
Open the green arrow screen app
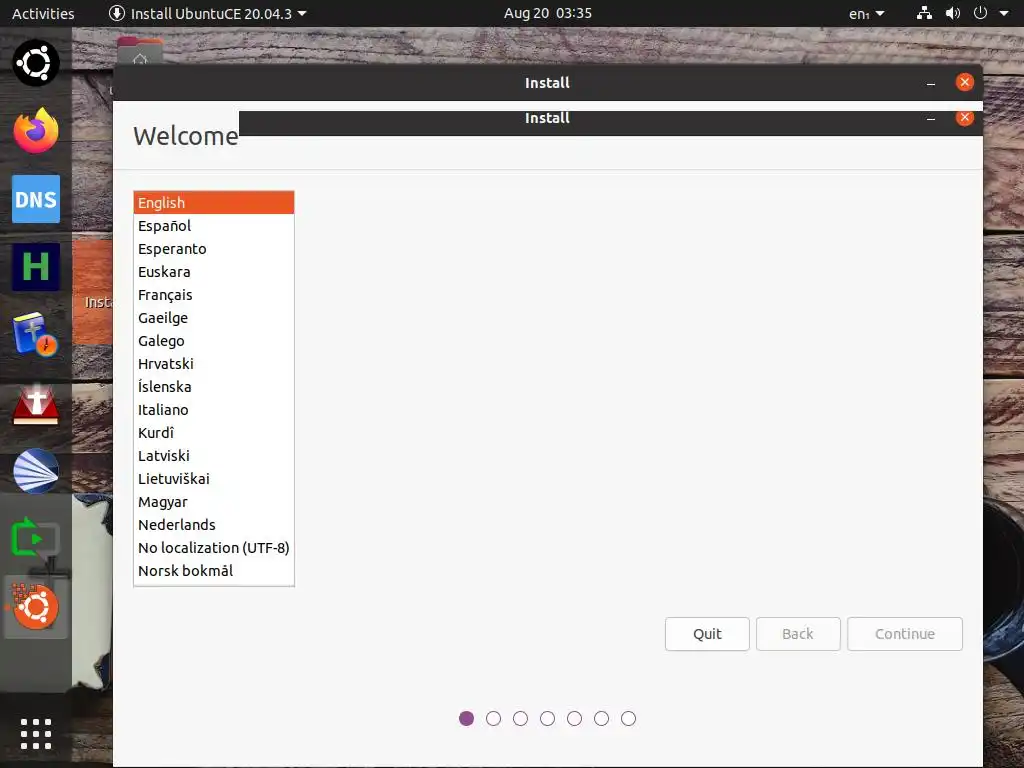36,539
